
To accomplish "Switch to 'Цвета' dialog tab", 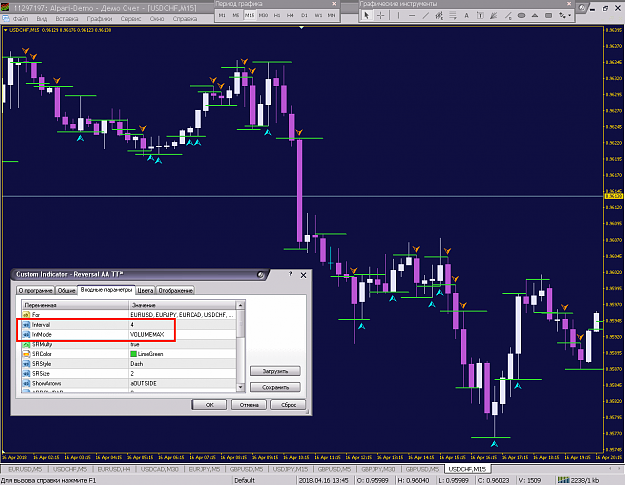I will [x=145, y=291].
